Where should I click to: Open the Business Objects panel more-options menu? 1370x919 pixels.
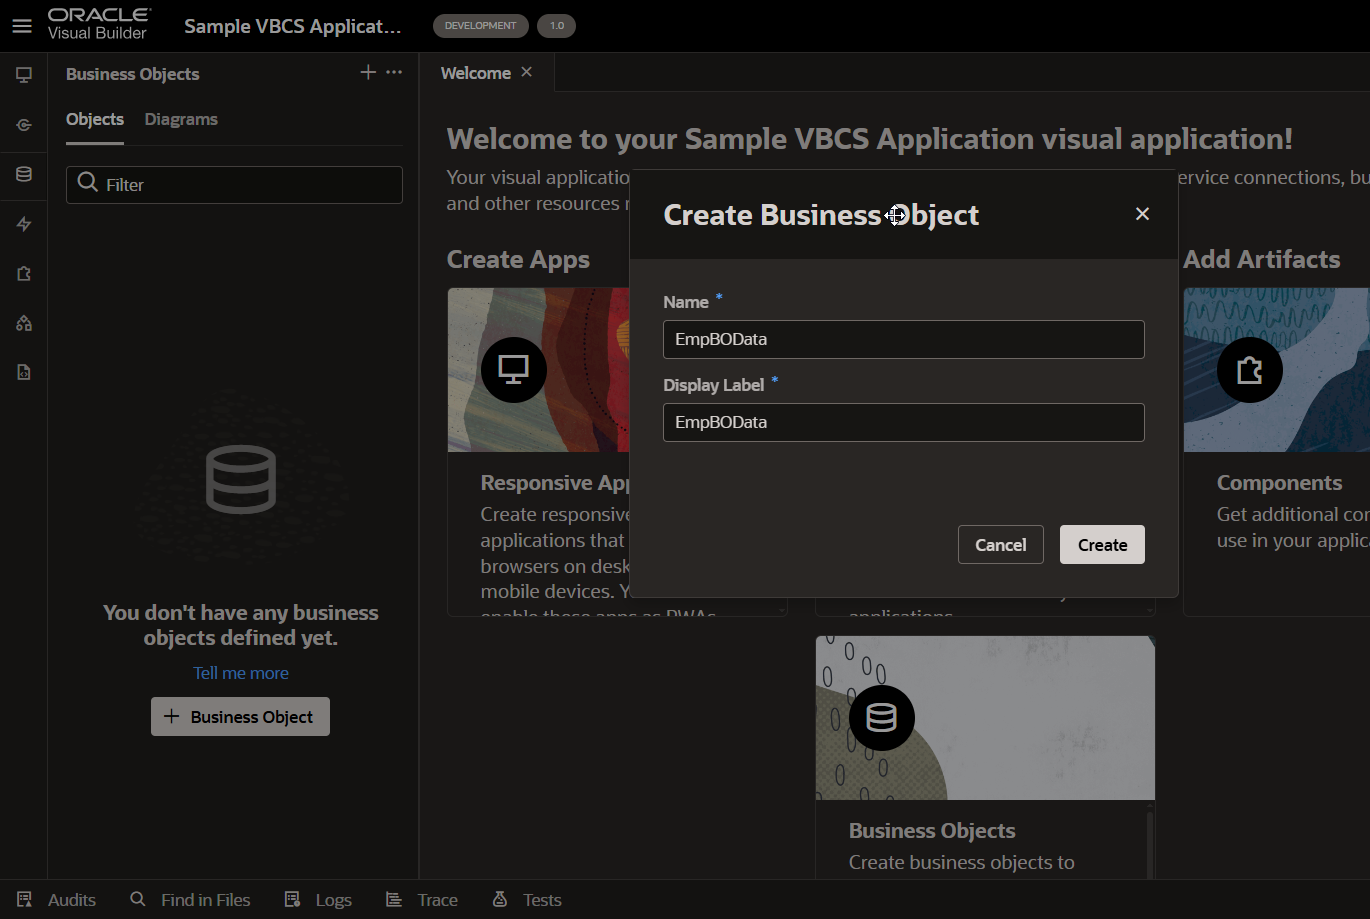[394, 72]
